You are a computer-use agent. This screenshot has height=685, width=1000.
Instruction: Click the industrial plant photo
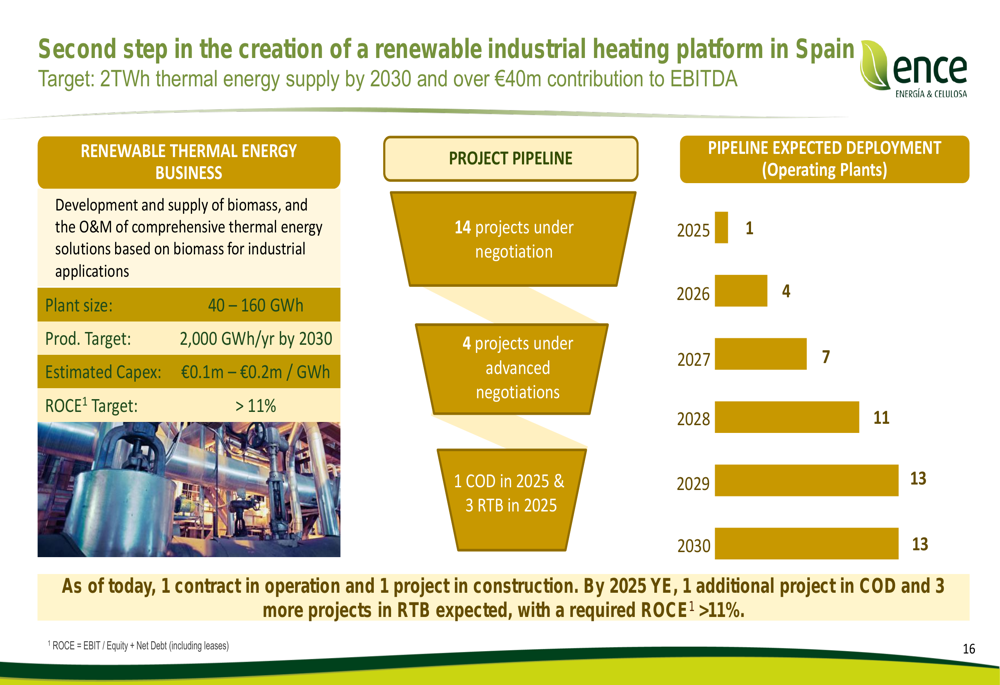(189, 489)
